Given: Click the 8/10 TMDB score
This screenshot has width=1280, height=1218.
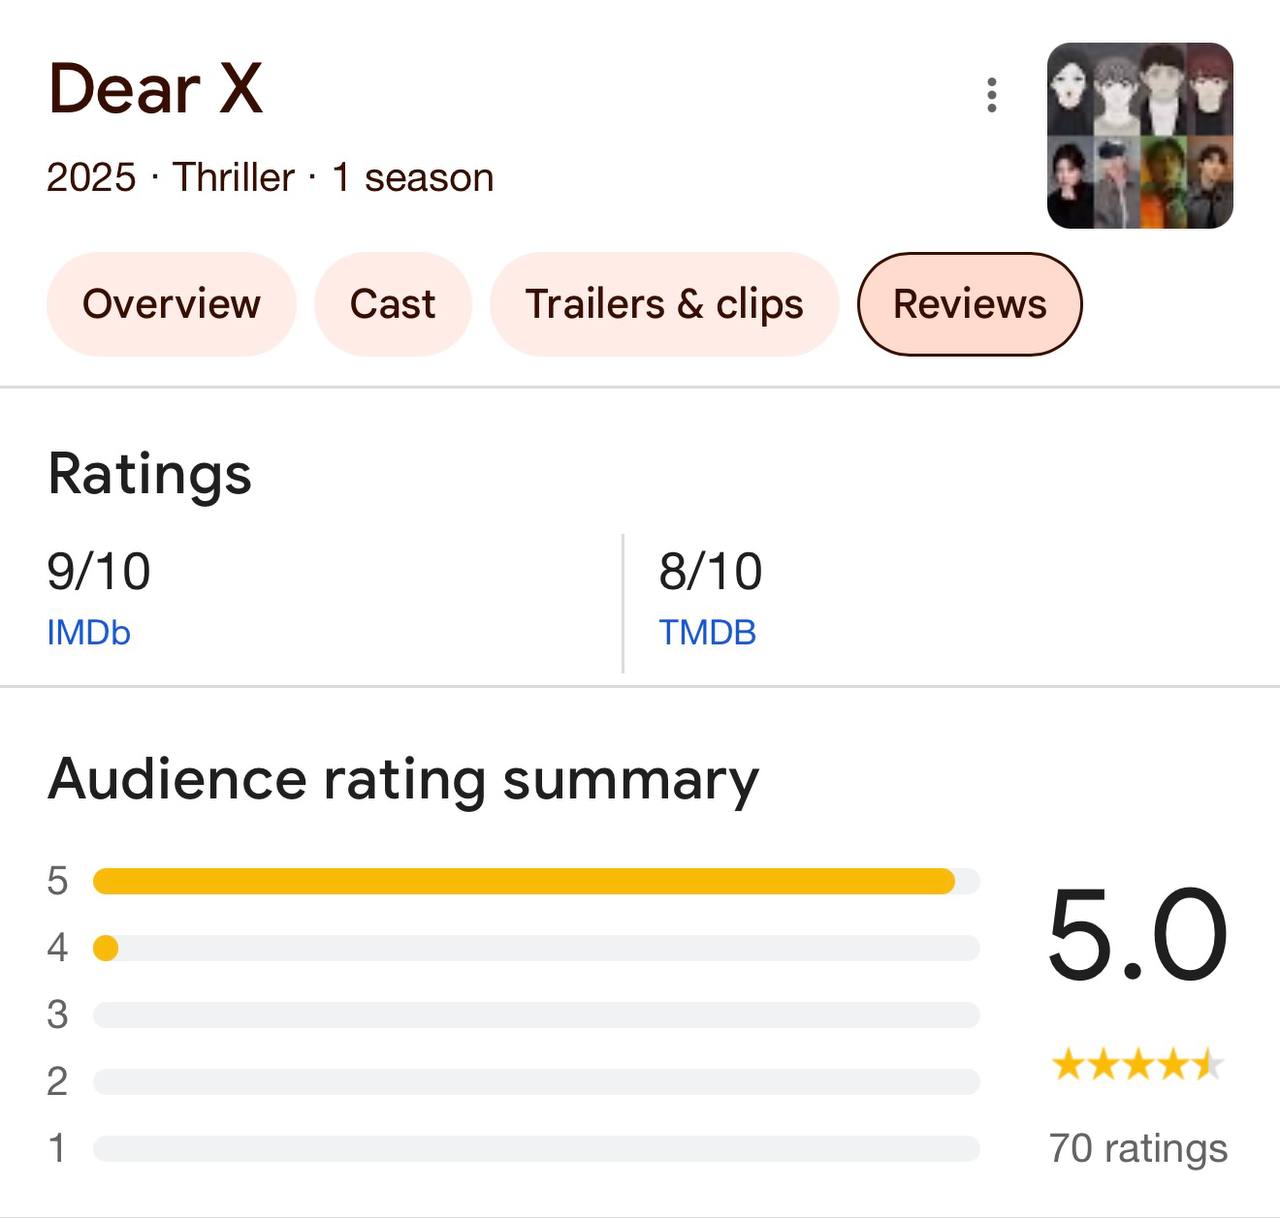Looking at the screenshot, I should point(710,571).
